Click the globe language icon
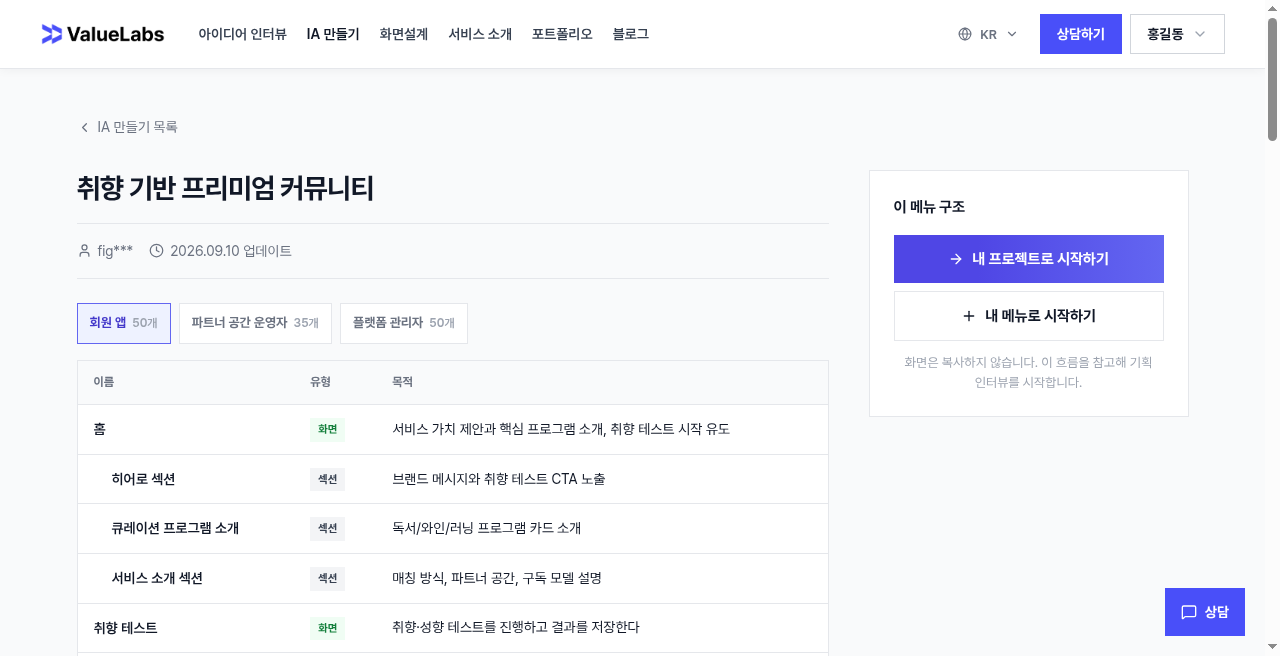Viewport: 1280px width, 656px height. (x=965, y=34)
